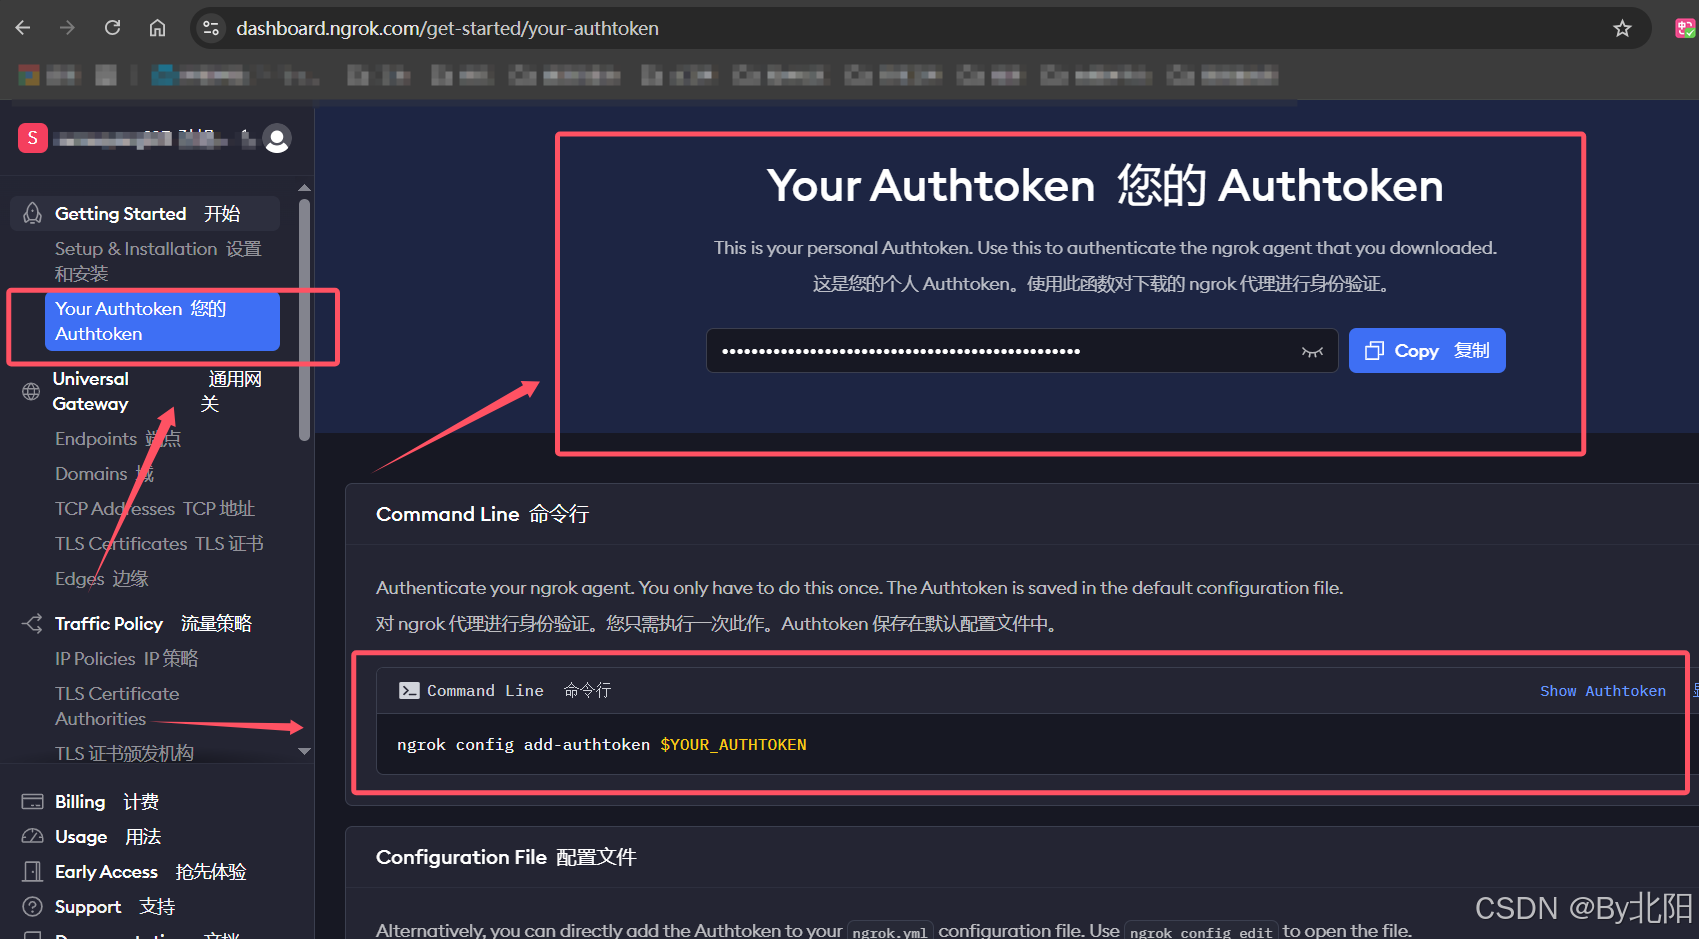This screenshot has width=1699, height=939.
Task: Open the Domains navigation item
Action: (x=92, y=473)
